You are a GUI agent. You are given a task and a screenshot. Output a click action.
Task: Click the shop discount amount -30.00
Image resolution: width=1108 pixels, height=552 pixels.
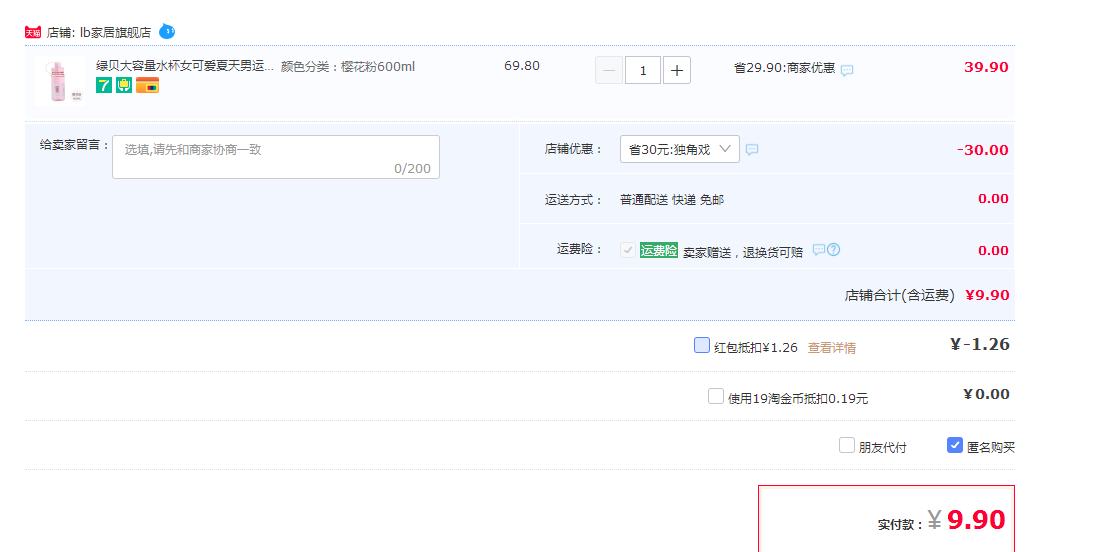pos(983,150)
